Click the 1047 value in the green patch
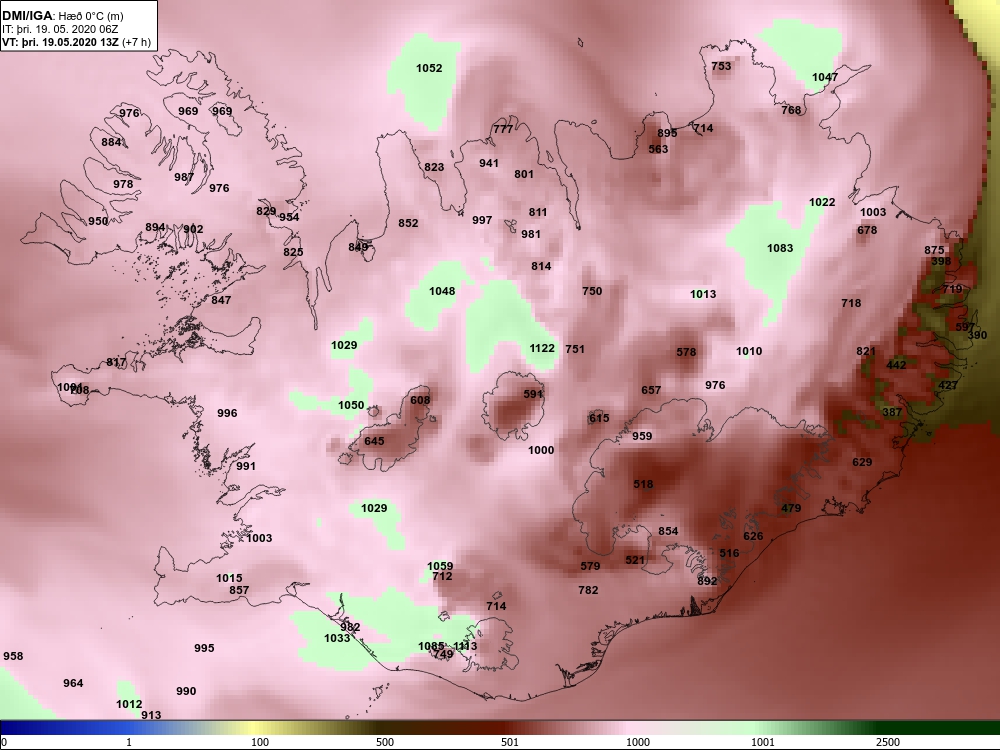The image size is (1000, 750). tap(825, 77)
